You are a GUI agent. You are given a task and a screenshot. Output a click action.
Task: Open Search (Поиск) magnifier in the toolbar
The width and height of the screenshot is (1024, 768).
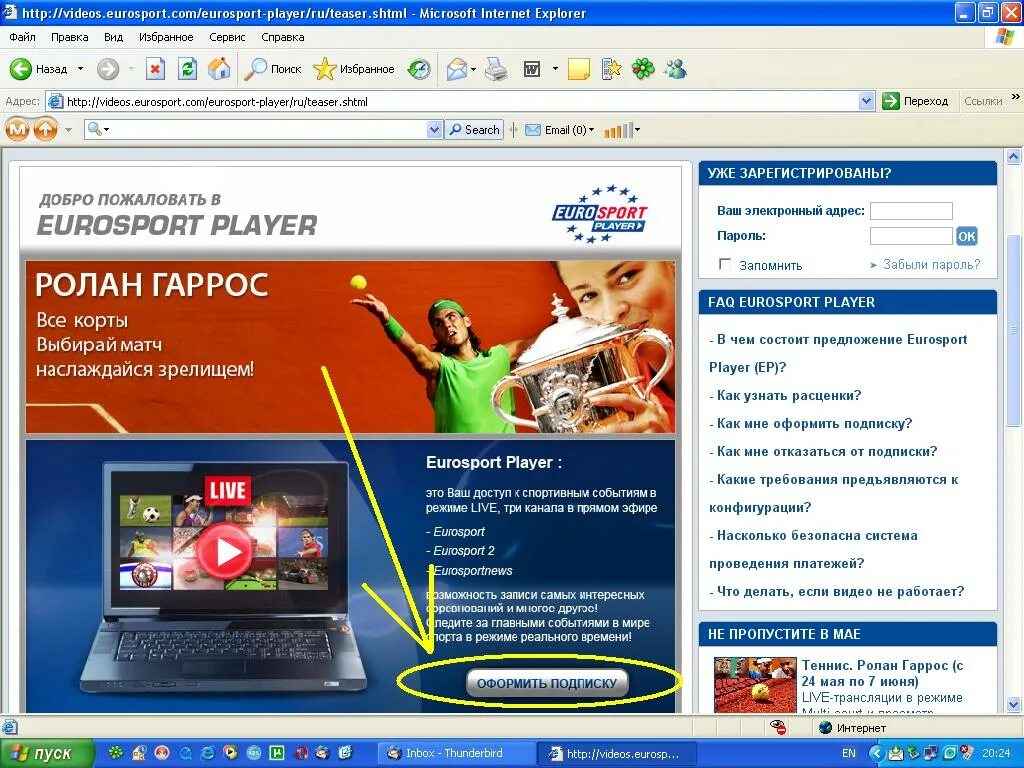[272, 69]
